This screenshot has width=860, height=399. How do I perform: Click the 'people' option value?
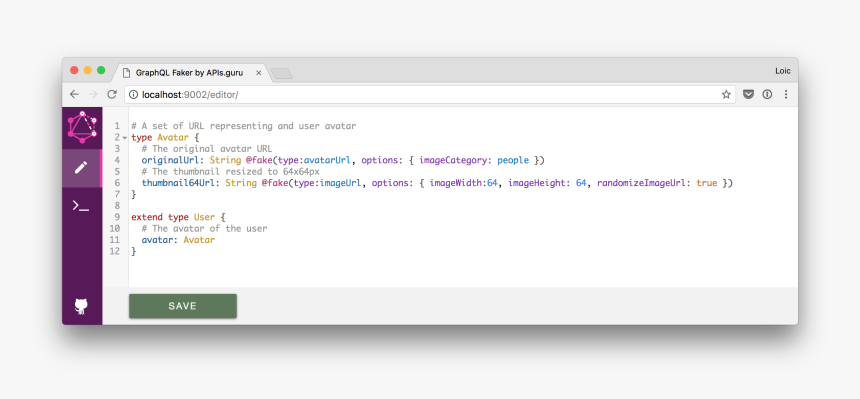click(513, 160)
